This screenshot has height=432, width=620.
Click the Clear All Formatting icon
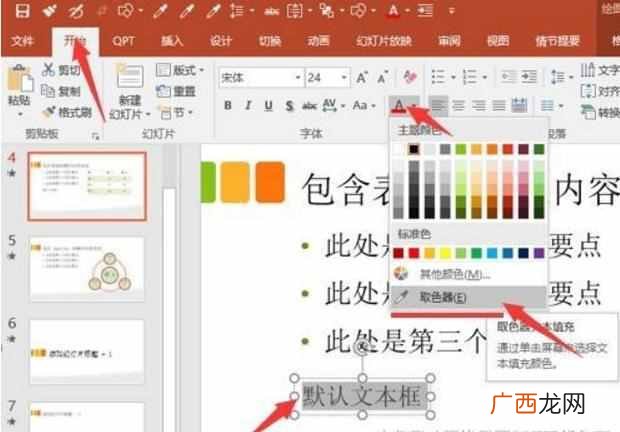coord(410,77)
